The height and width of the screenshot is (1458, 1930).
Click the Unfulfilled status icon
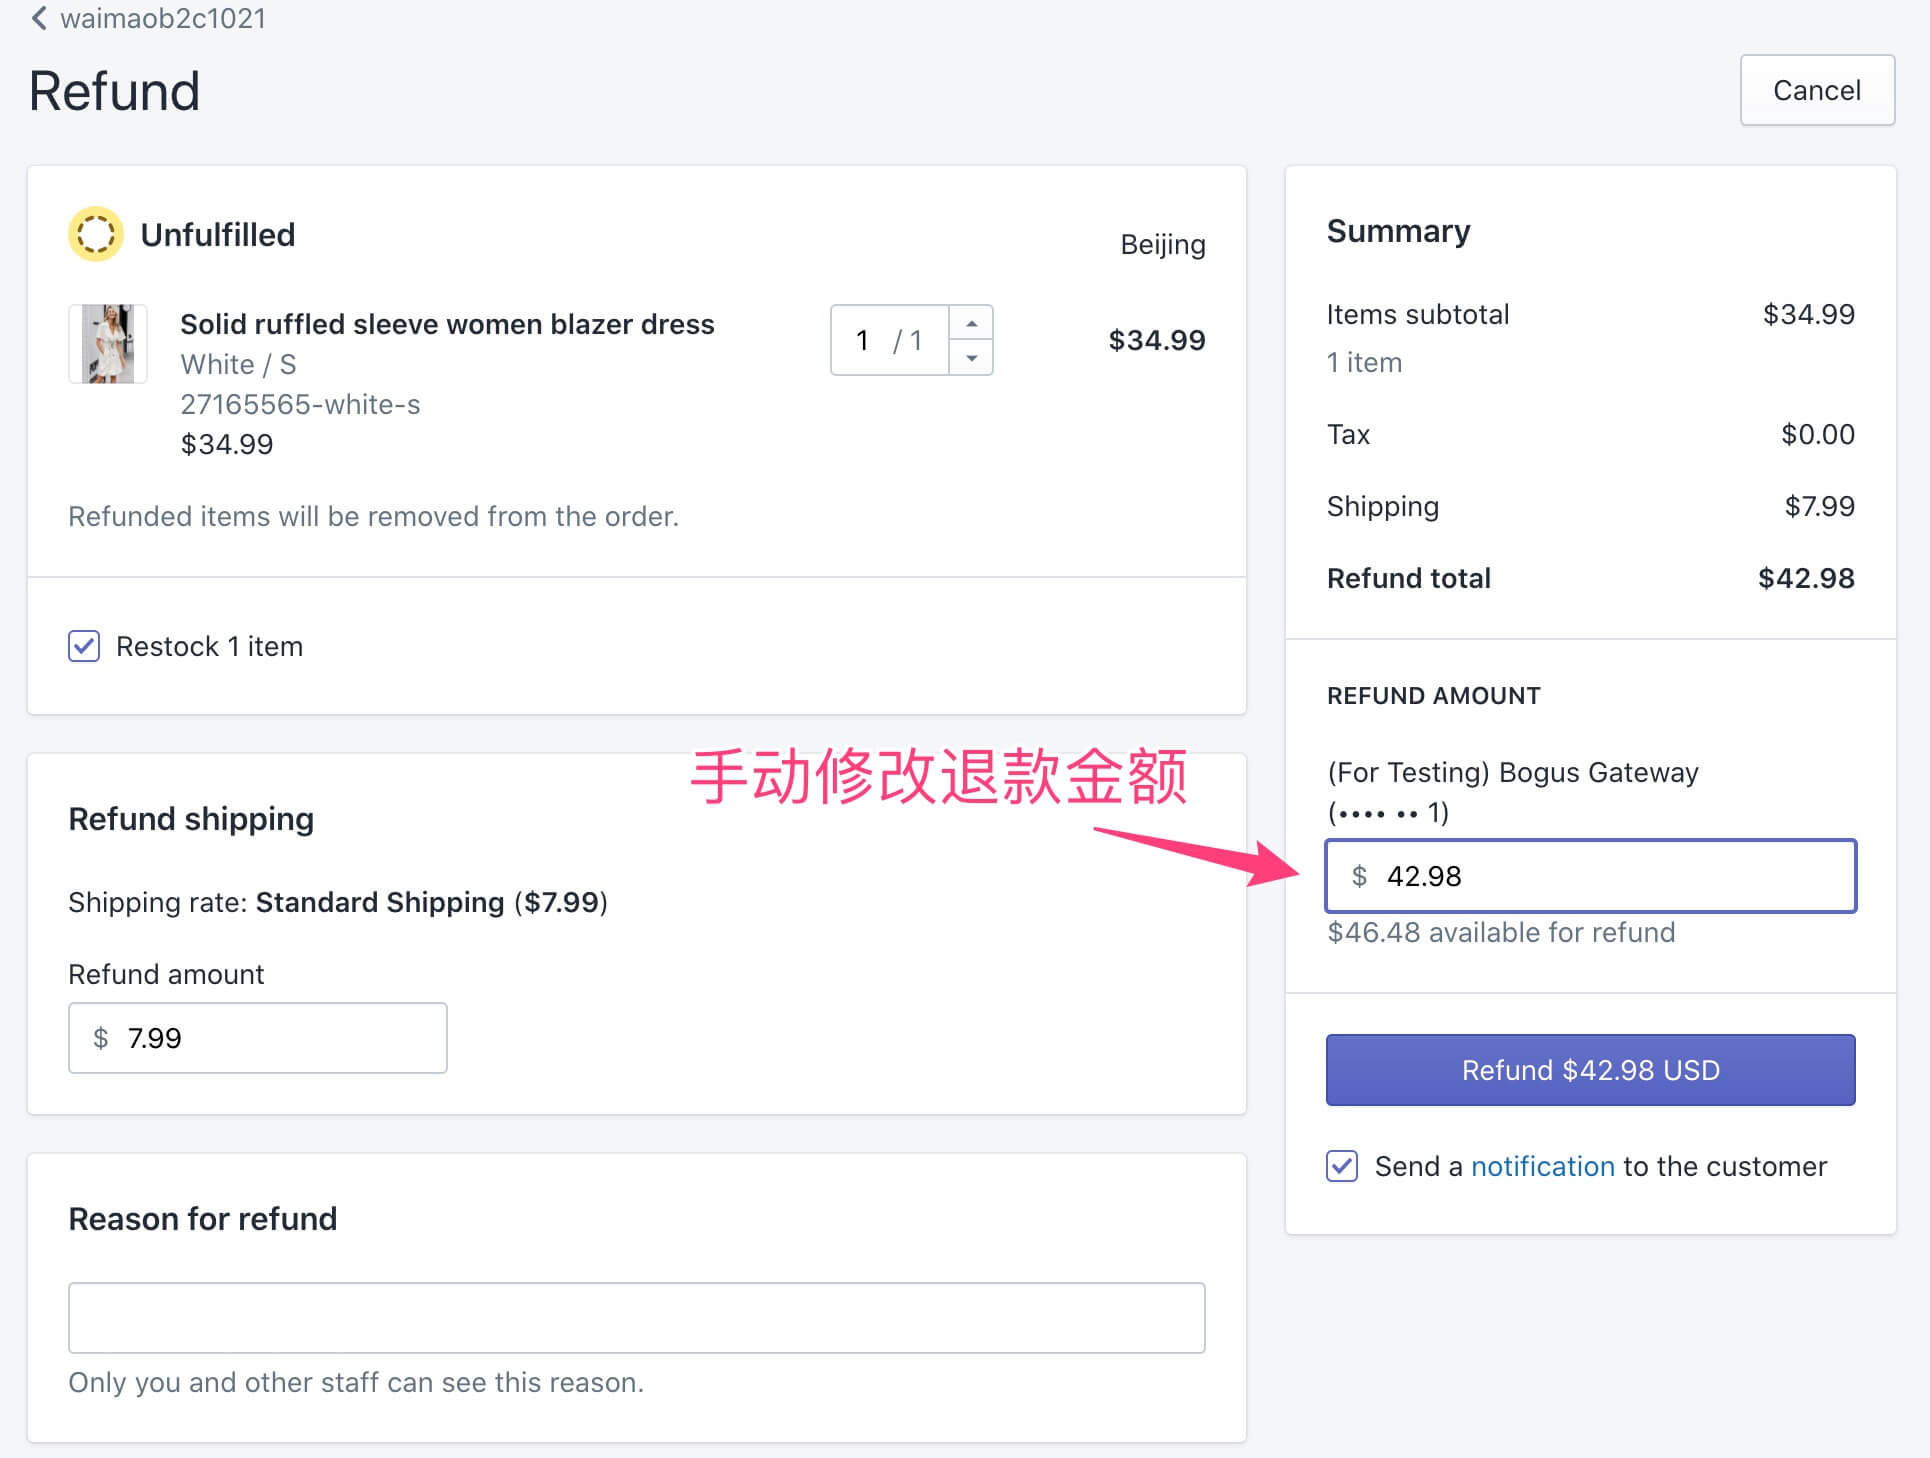coord(95,234)
